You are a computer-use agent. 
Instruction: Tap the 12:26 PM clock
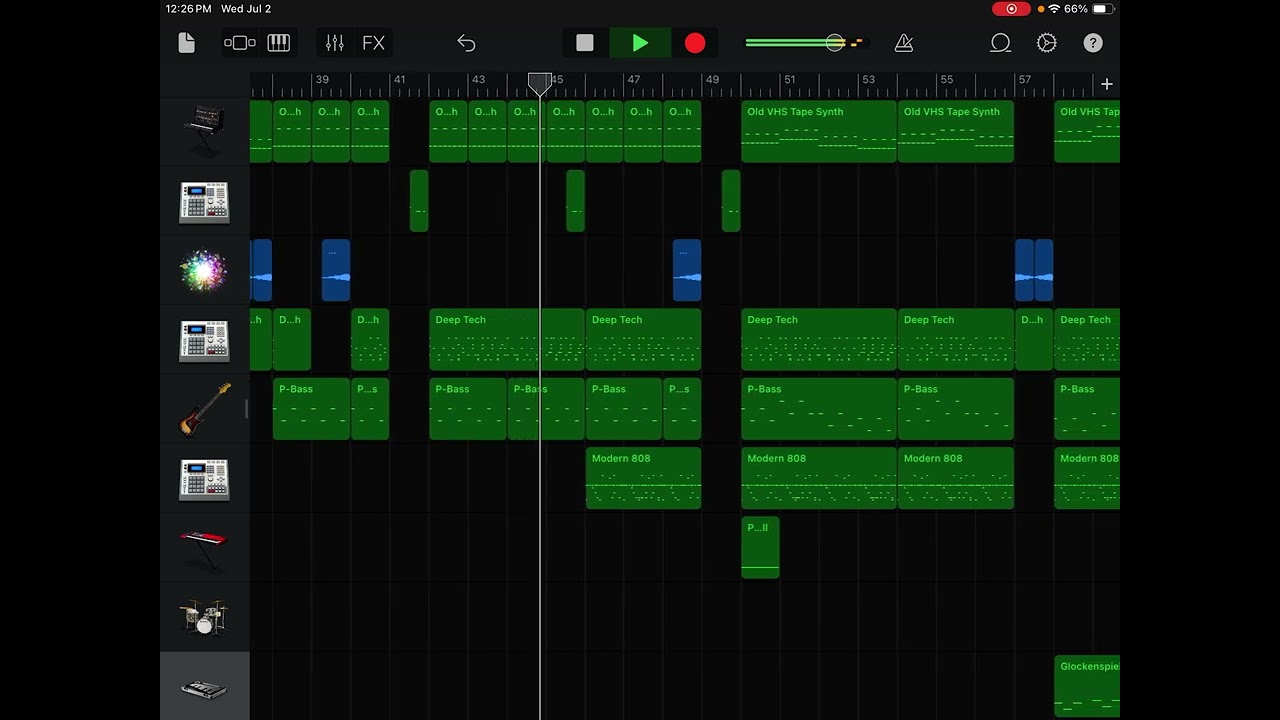pos(189,9)
